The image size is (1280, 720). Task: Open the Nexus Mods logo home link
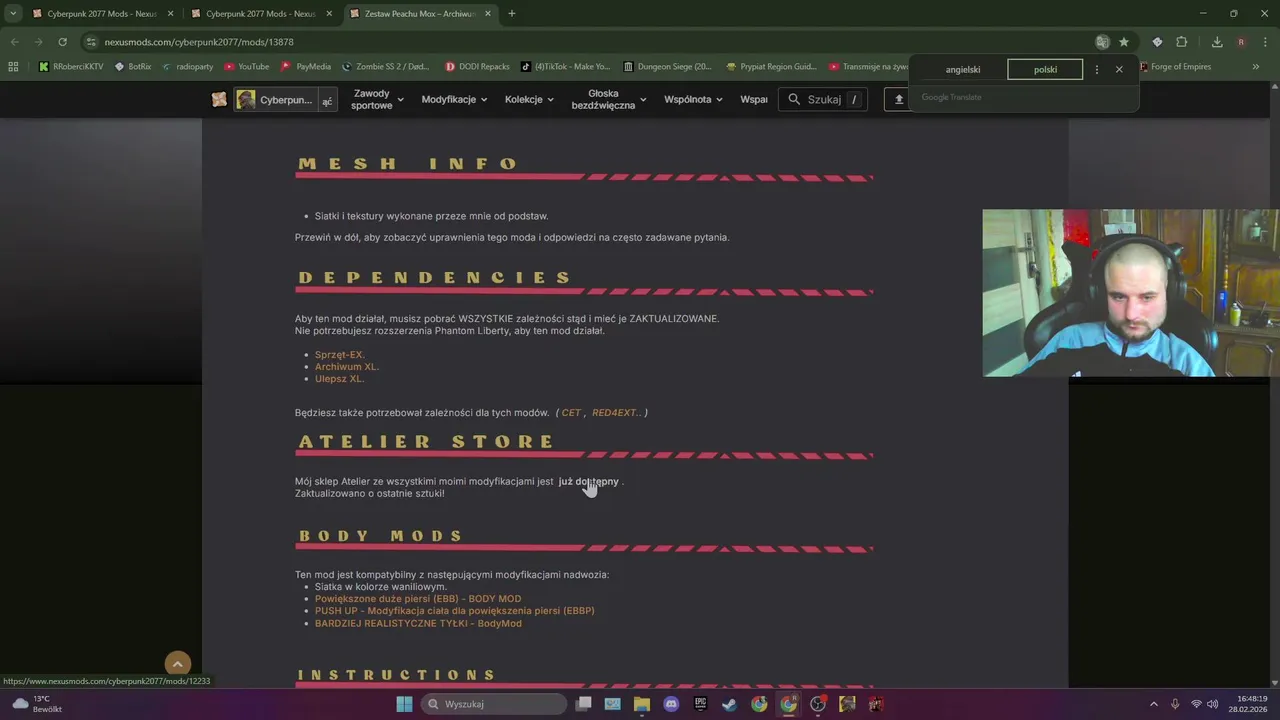tap(219, 99)
